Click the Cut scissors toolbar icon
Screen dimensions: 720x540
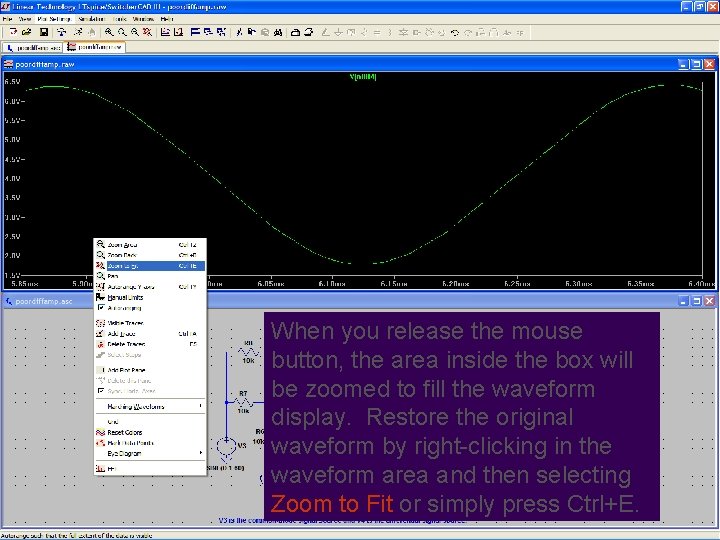(x=239, y=32)
